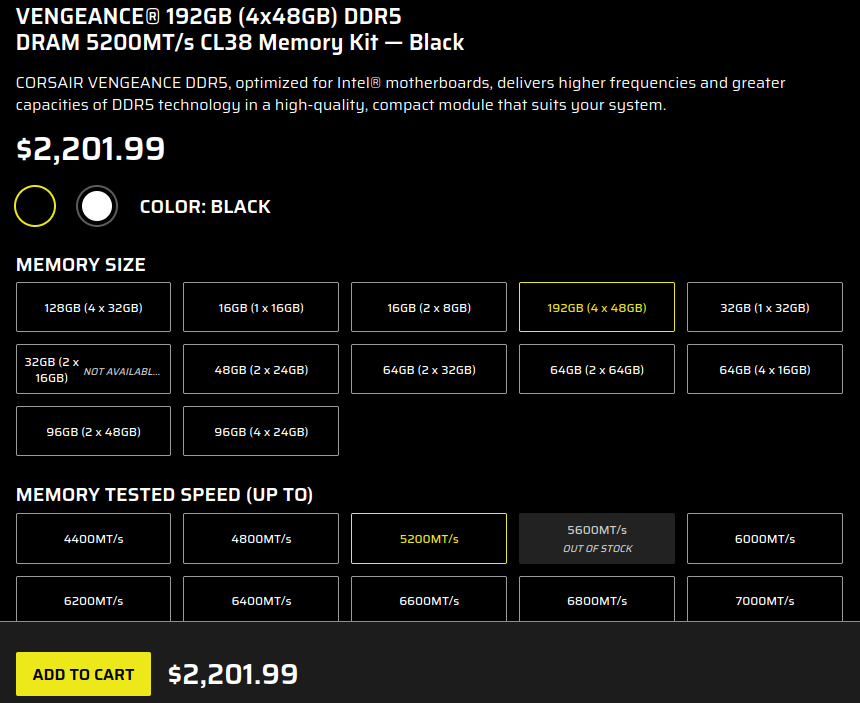Pick 6000MT/s memory speed

[765, 539]
